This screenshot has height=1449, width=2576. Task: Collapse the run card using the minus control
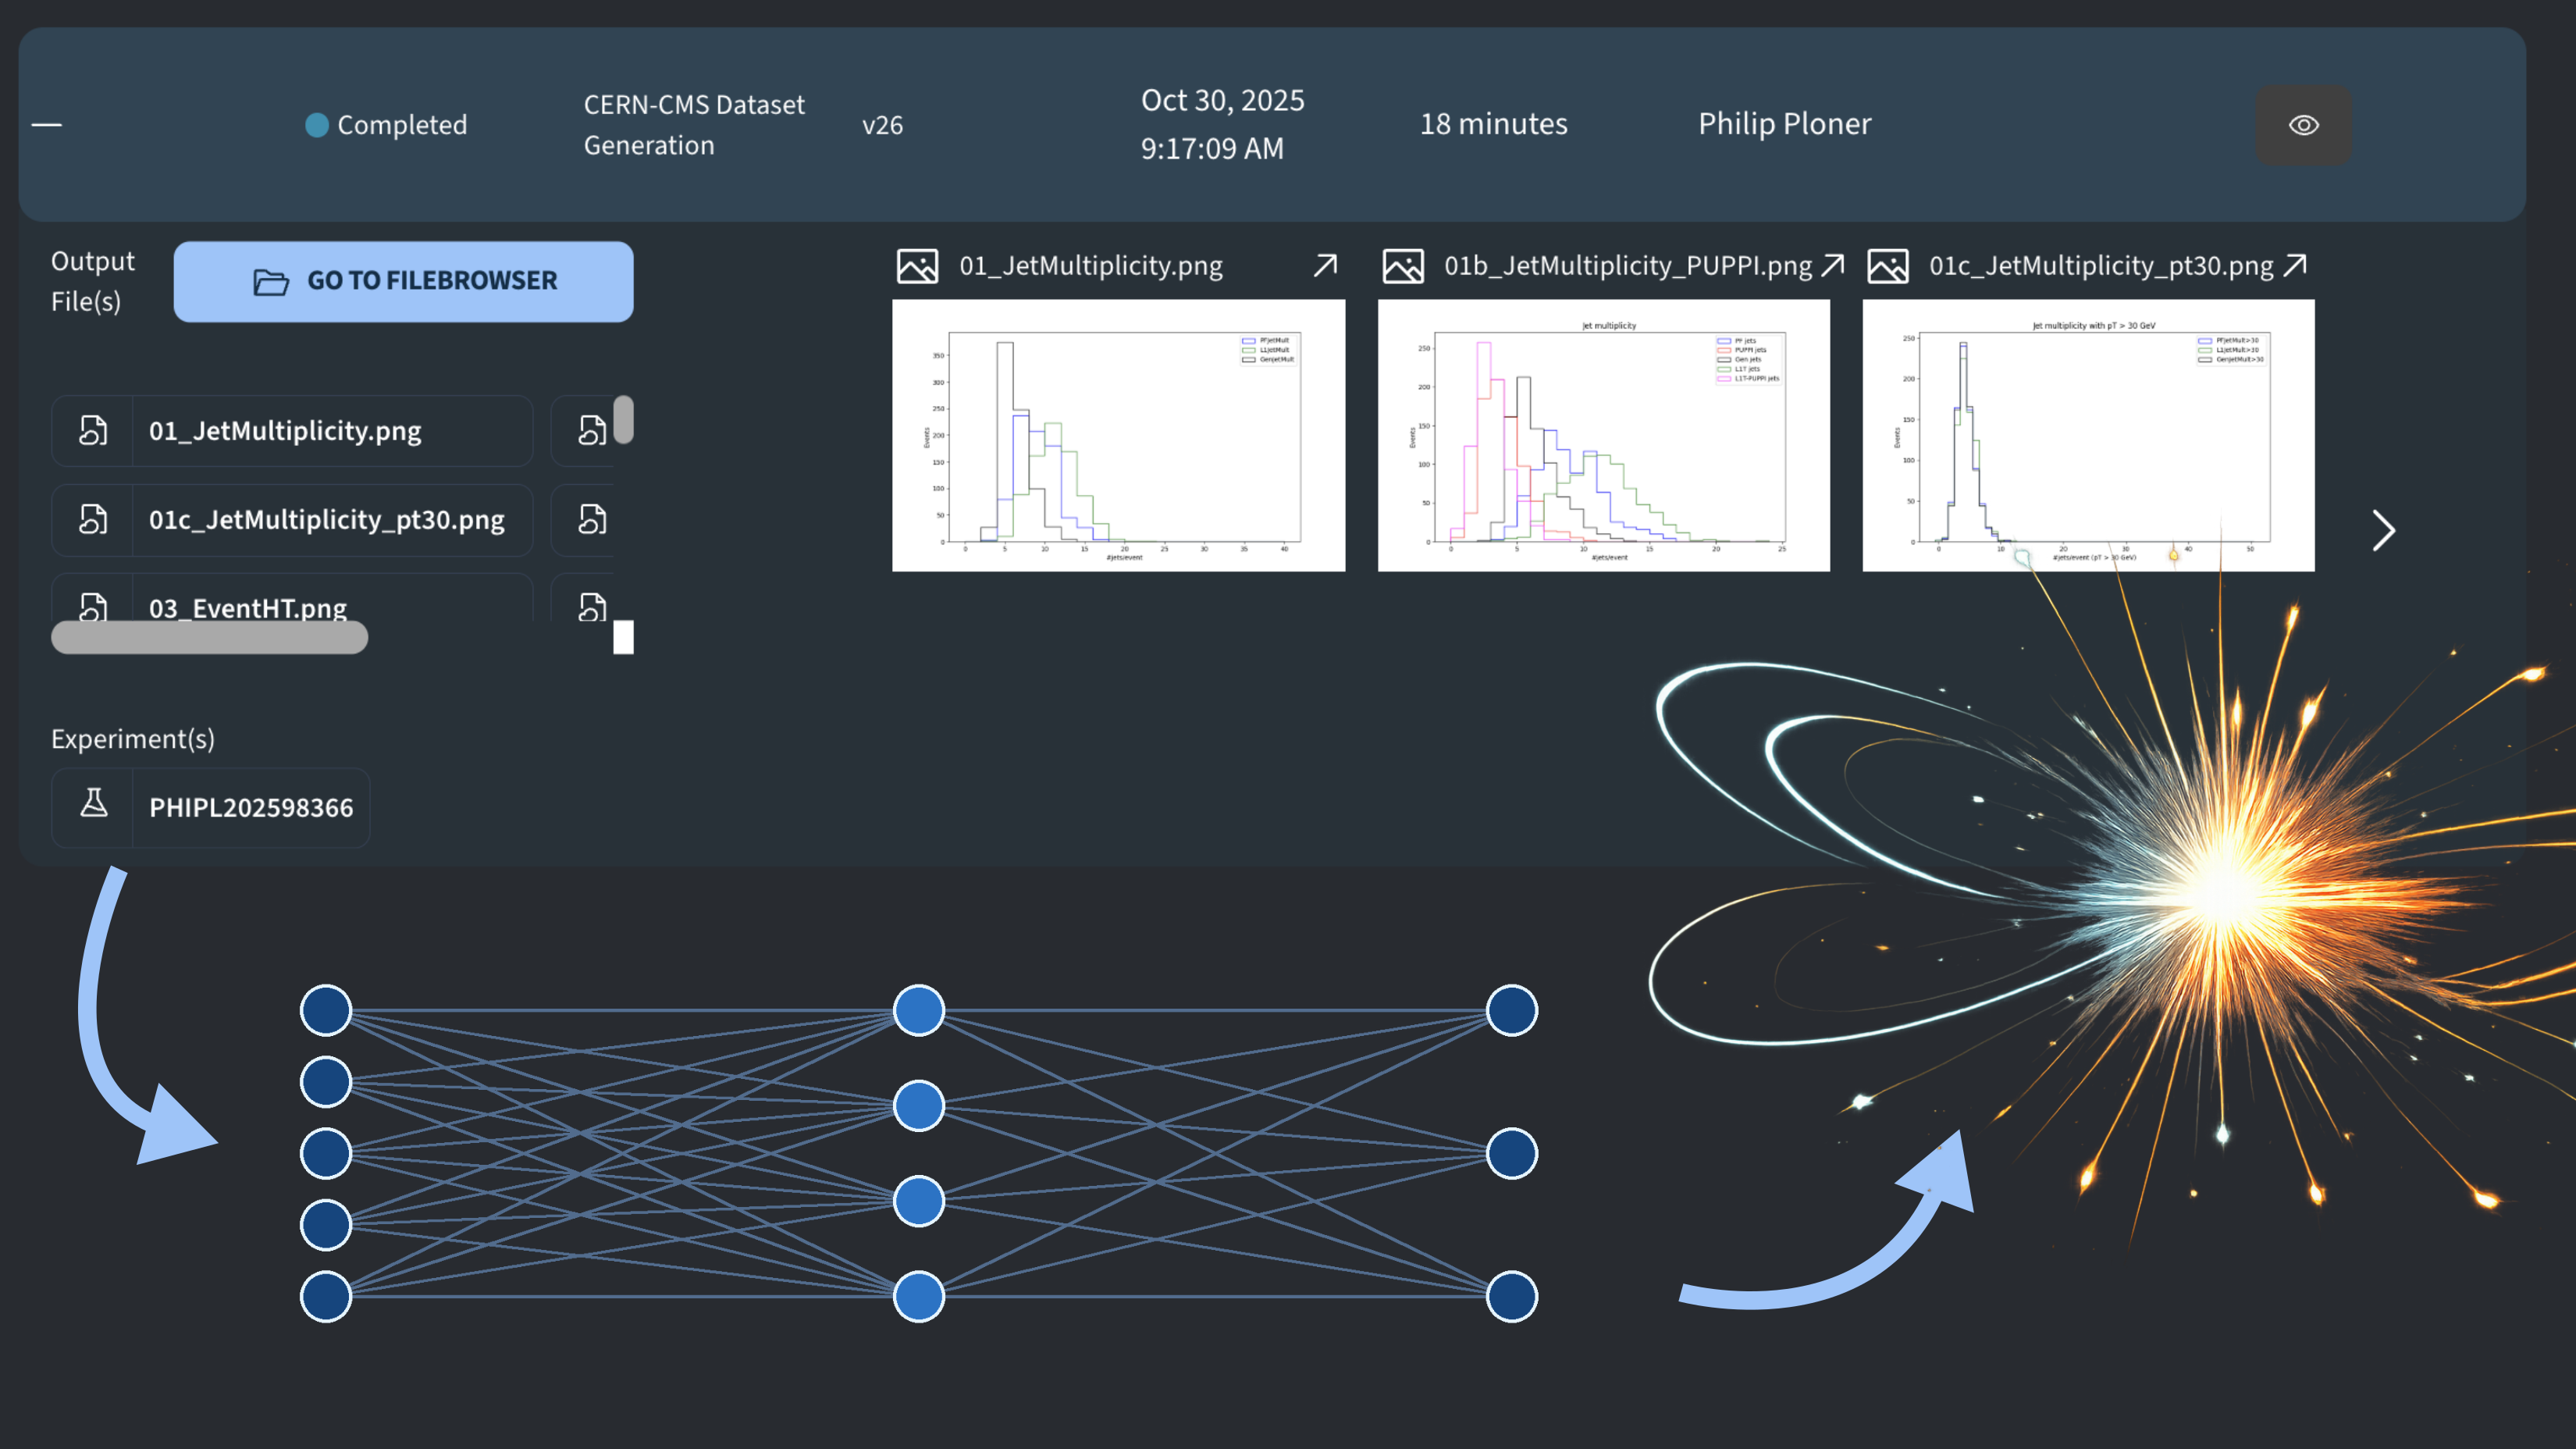point(46,124)
